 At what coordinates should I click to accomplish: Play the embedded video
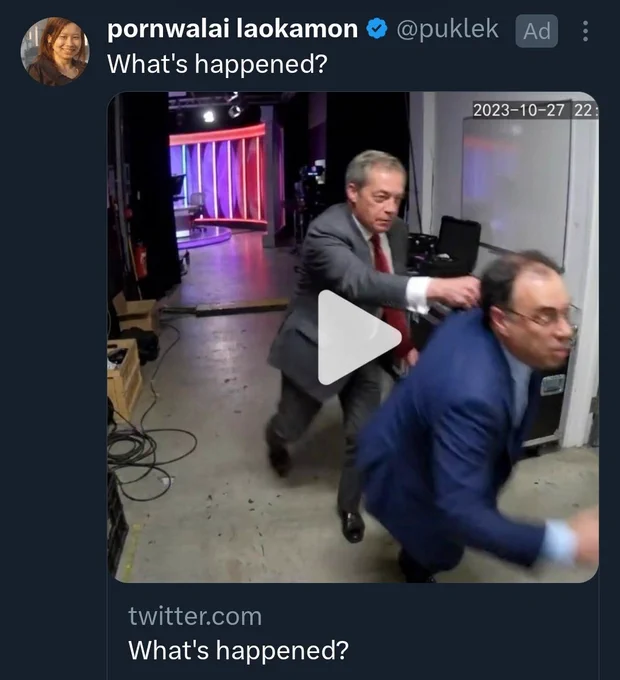click(359, 337)
